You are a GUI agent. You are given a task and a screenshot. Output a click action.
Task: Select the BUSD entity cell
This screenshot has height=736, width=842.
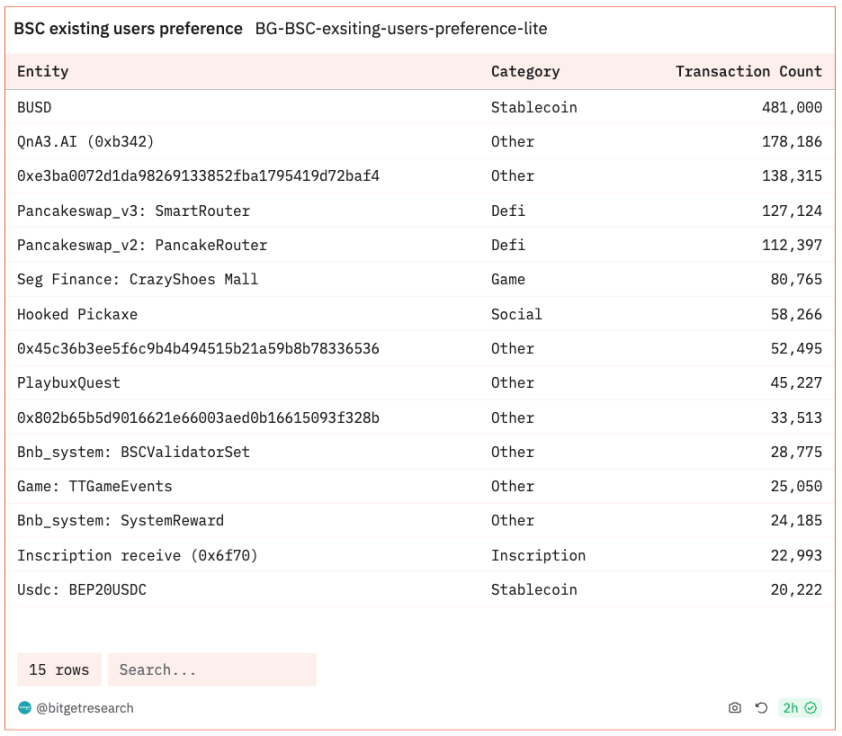tap(35, 107)
